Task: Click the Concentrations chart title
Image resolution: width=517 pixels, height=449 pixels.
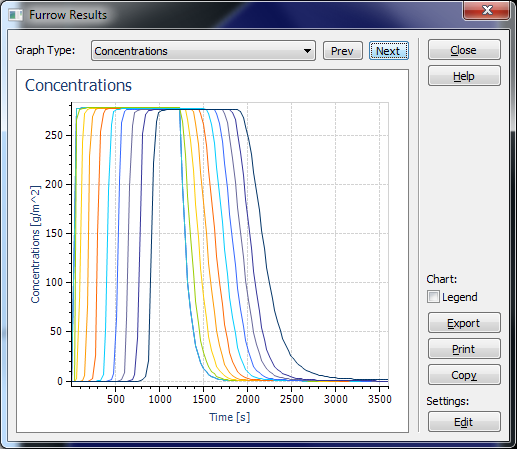Action: [x=78, y=85]
